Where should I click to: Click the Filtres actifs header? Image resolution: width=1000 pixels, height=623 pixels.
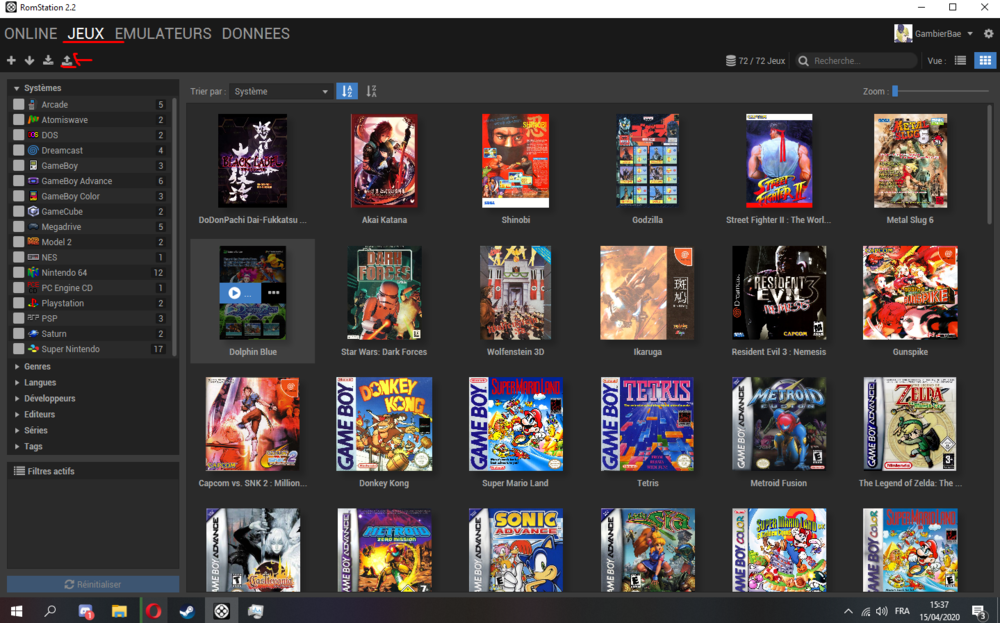[x=93, y=471]
